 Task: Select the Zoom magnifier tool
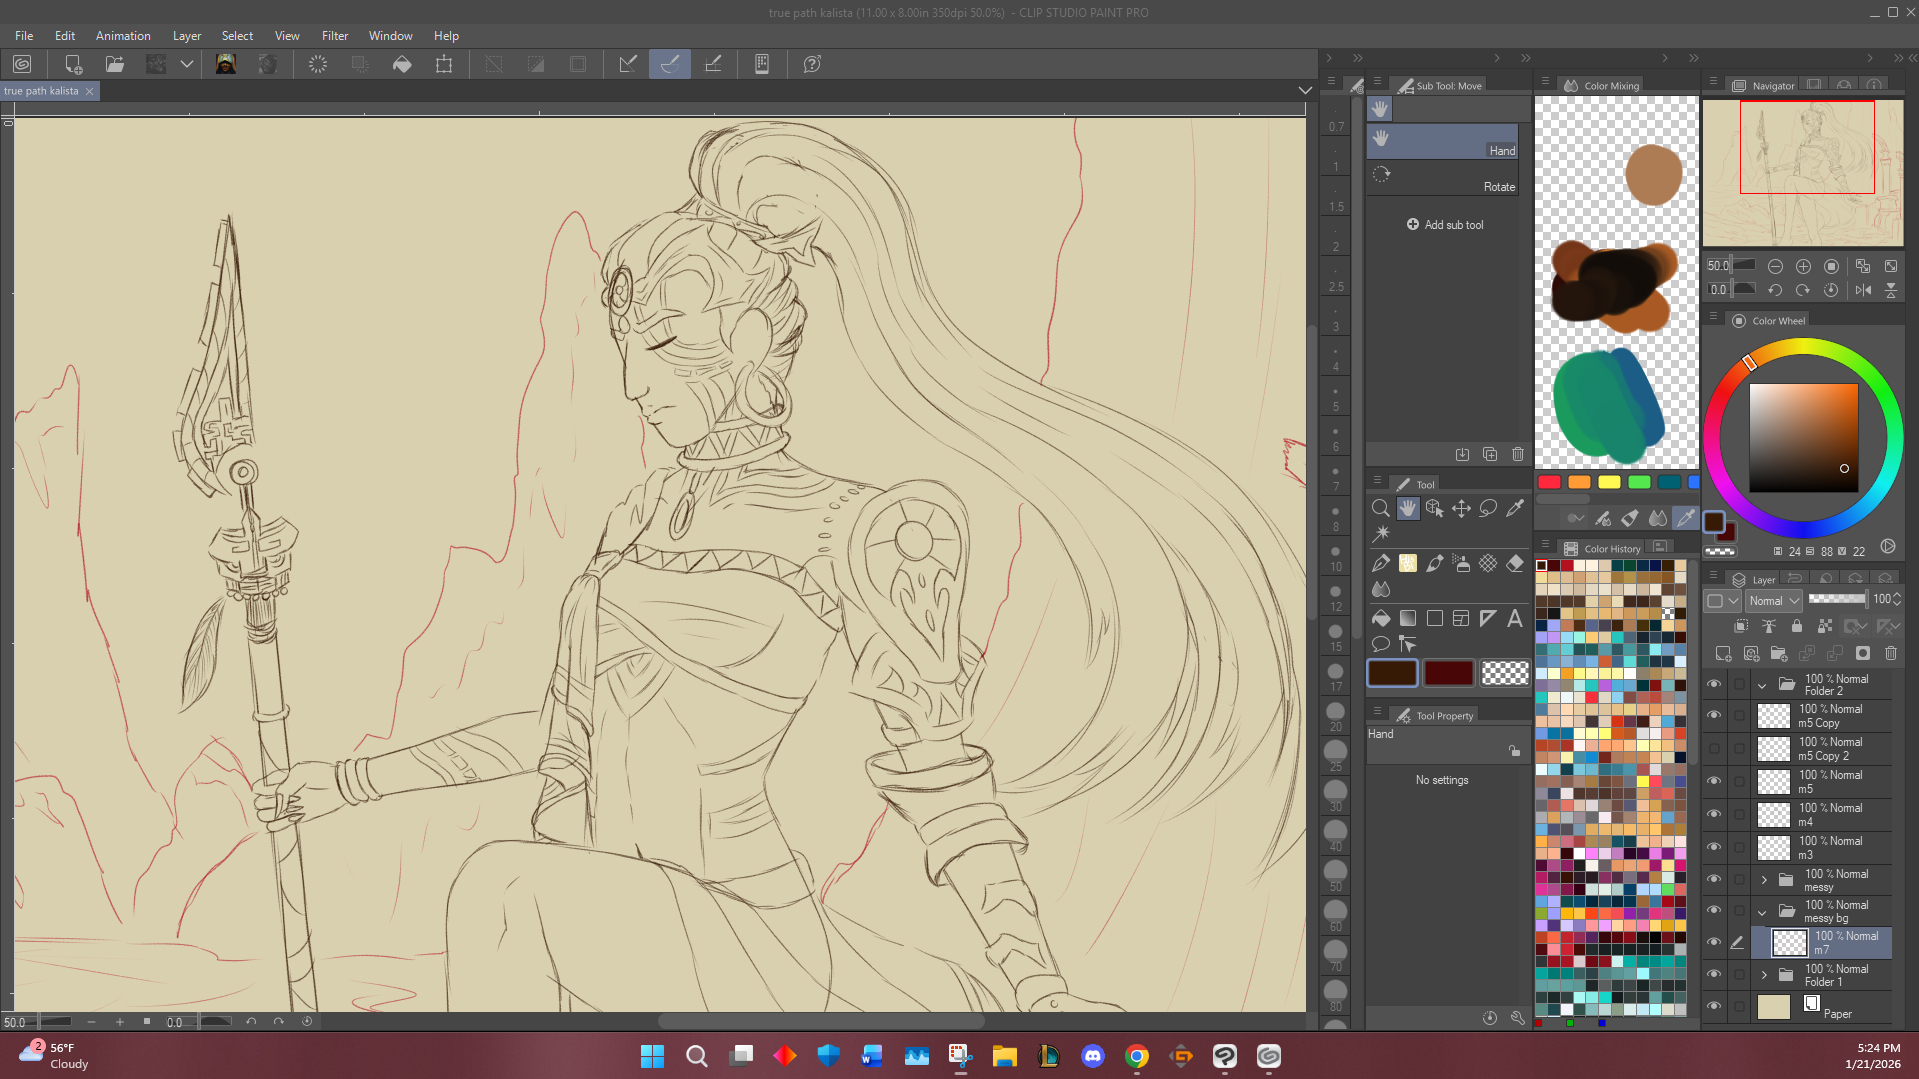coord(1381,509)
